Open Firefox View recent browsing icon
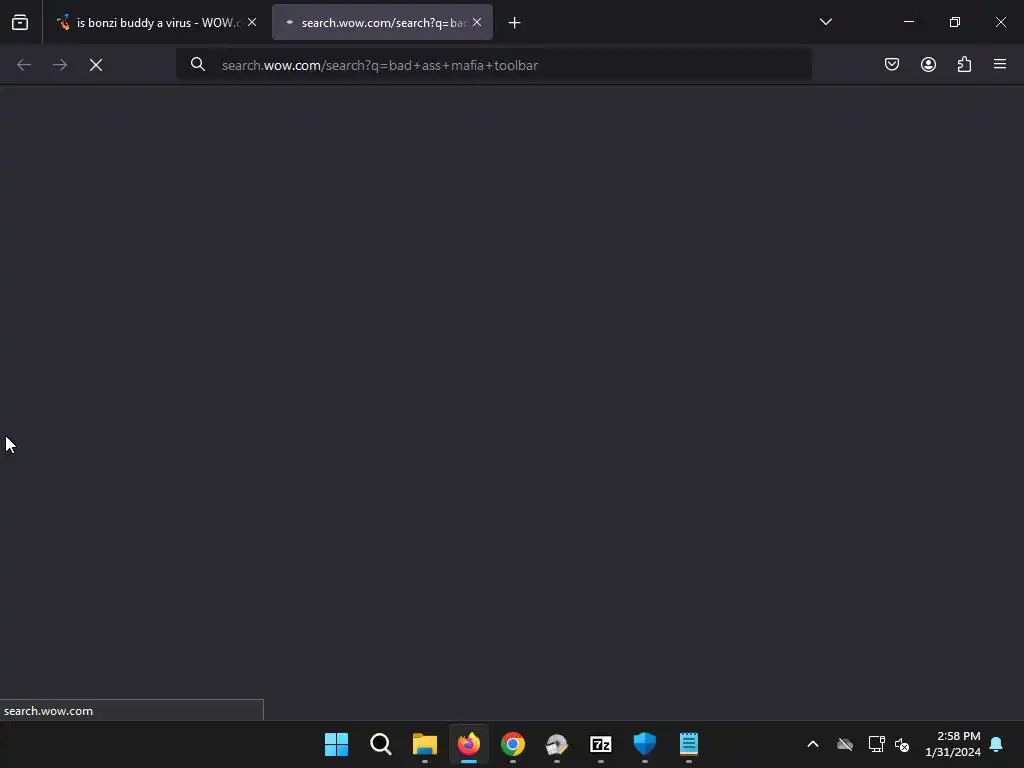This screenshot has width=1024, height=768. click(x=20, y=23)
